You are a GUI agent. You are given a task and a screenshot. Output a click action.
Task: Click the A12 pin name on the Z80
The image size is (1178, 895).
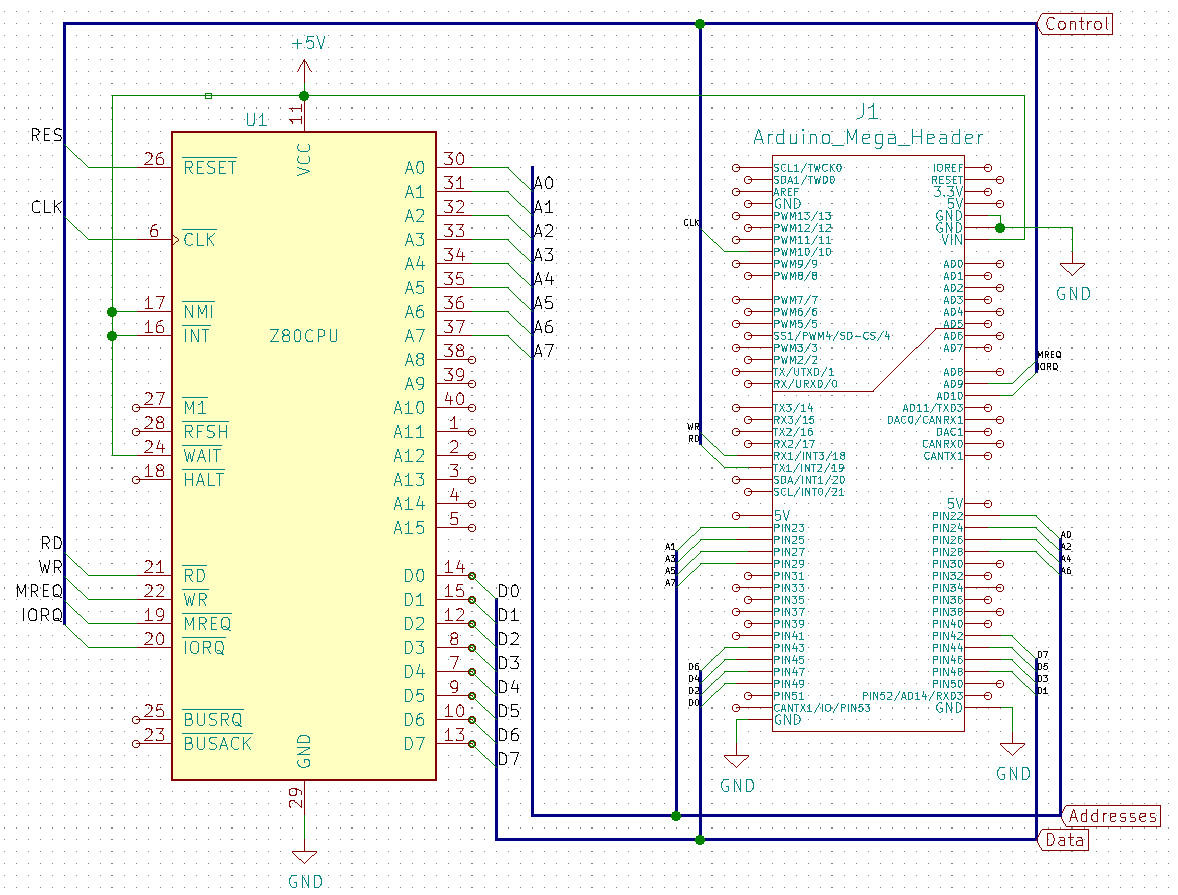click(409, 455)
